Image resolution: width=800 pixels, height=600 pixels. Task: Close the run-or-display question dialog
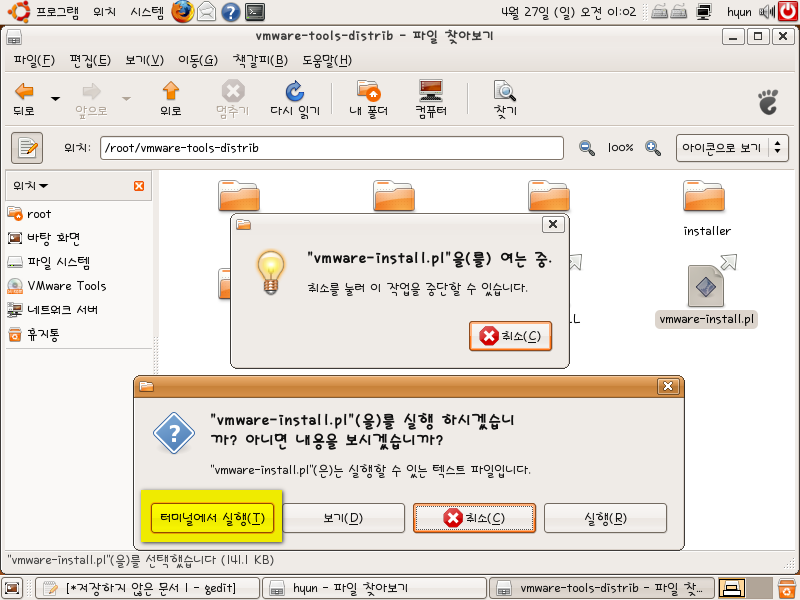tap(668, 386)
